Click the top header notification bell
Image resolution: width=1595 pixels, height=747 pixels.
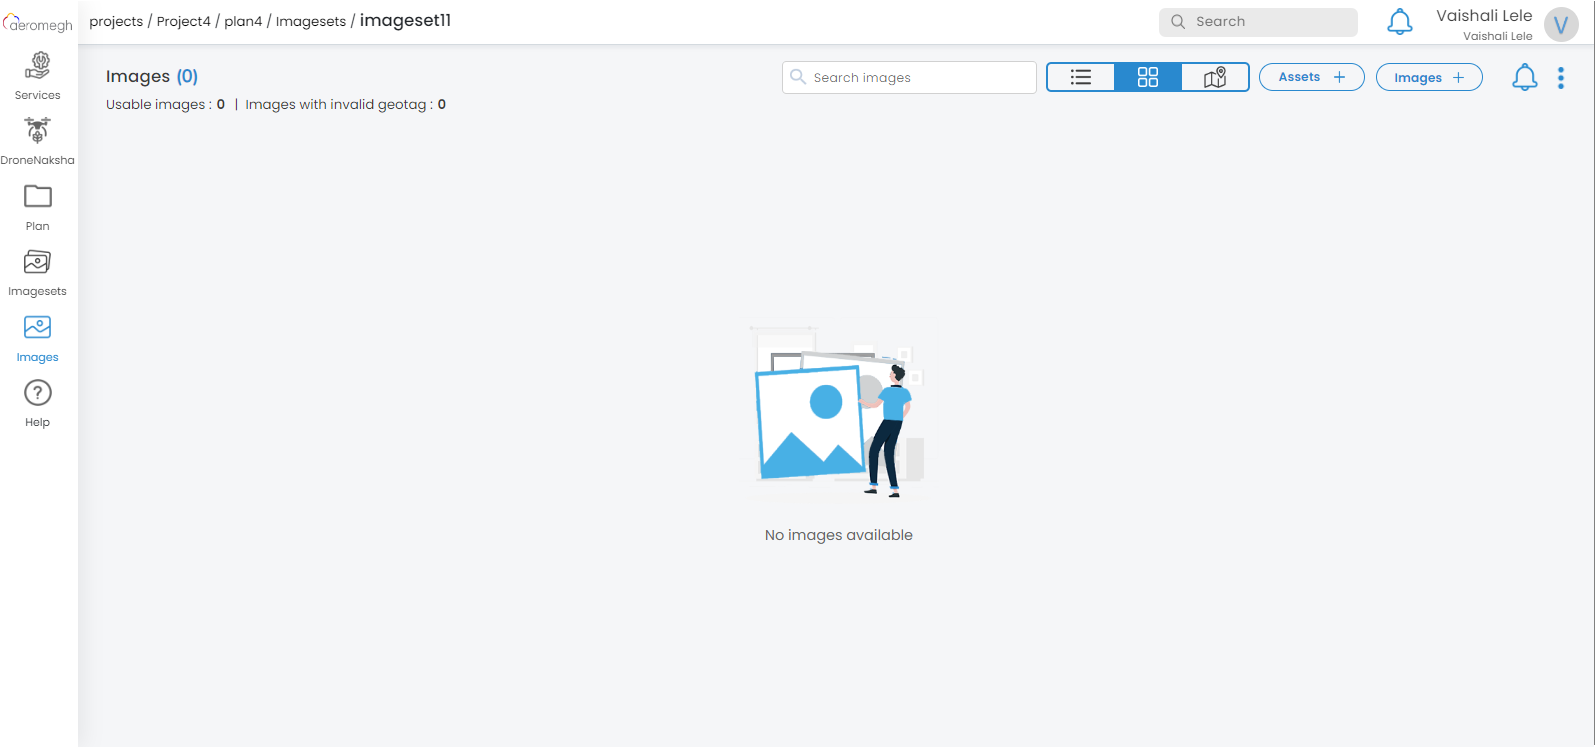(x=1399, y=22)
